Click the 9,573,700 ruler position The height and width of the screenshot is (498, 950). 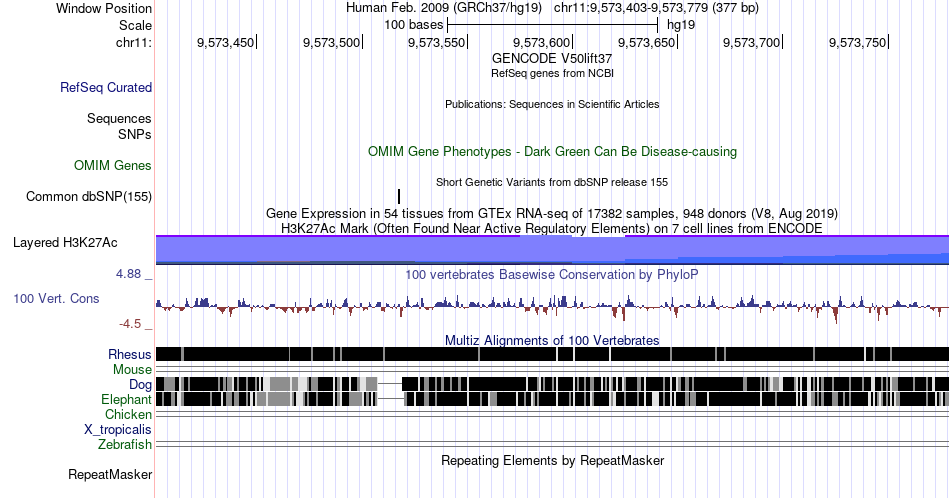[752, 42]
